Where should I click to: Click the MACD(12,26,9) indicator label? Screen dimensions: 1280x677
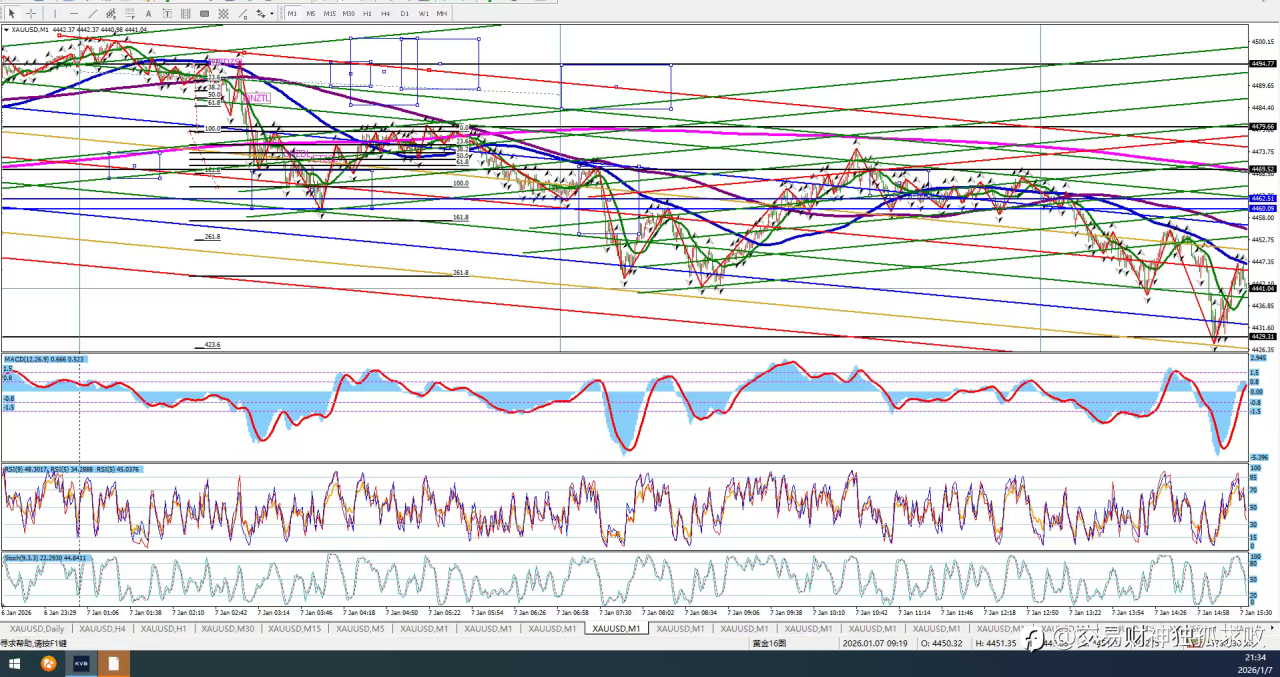click(27, 358)
